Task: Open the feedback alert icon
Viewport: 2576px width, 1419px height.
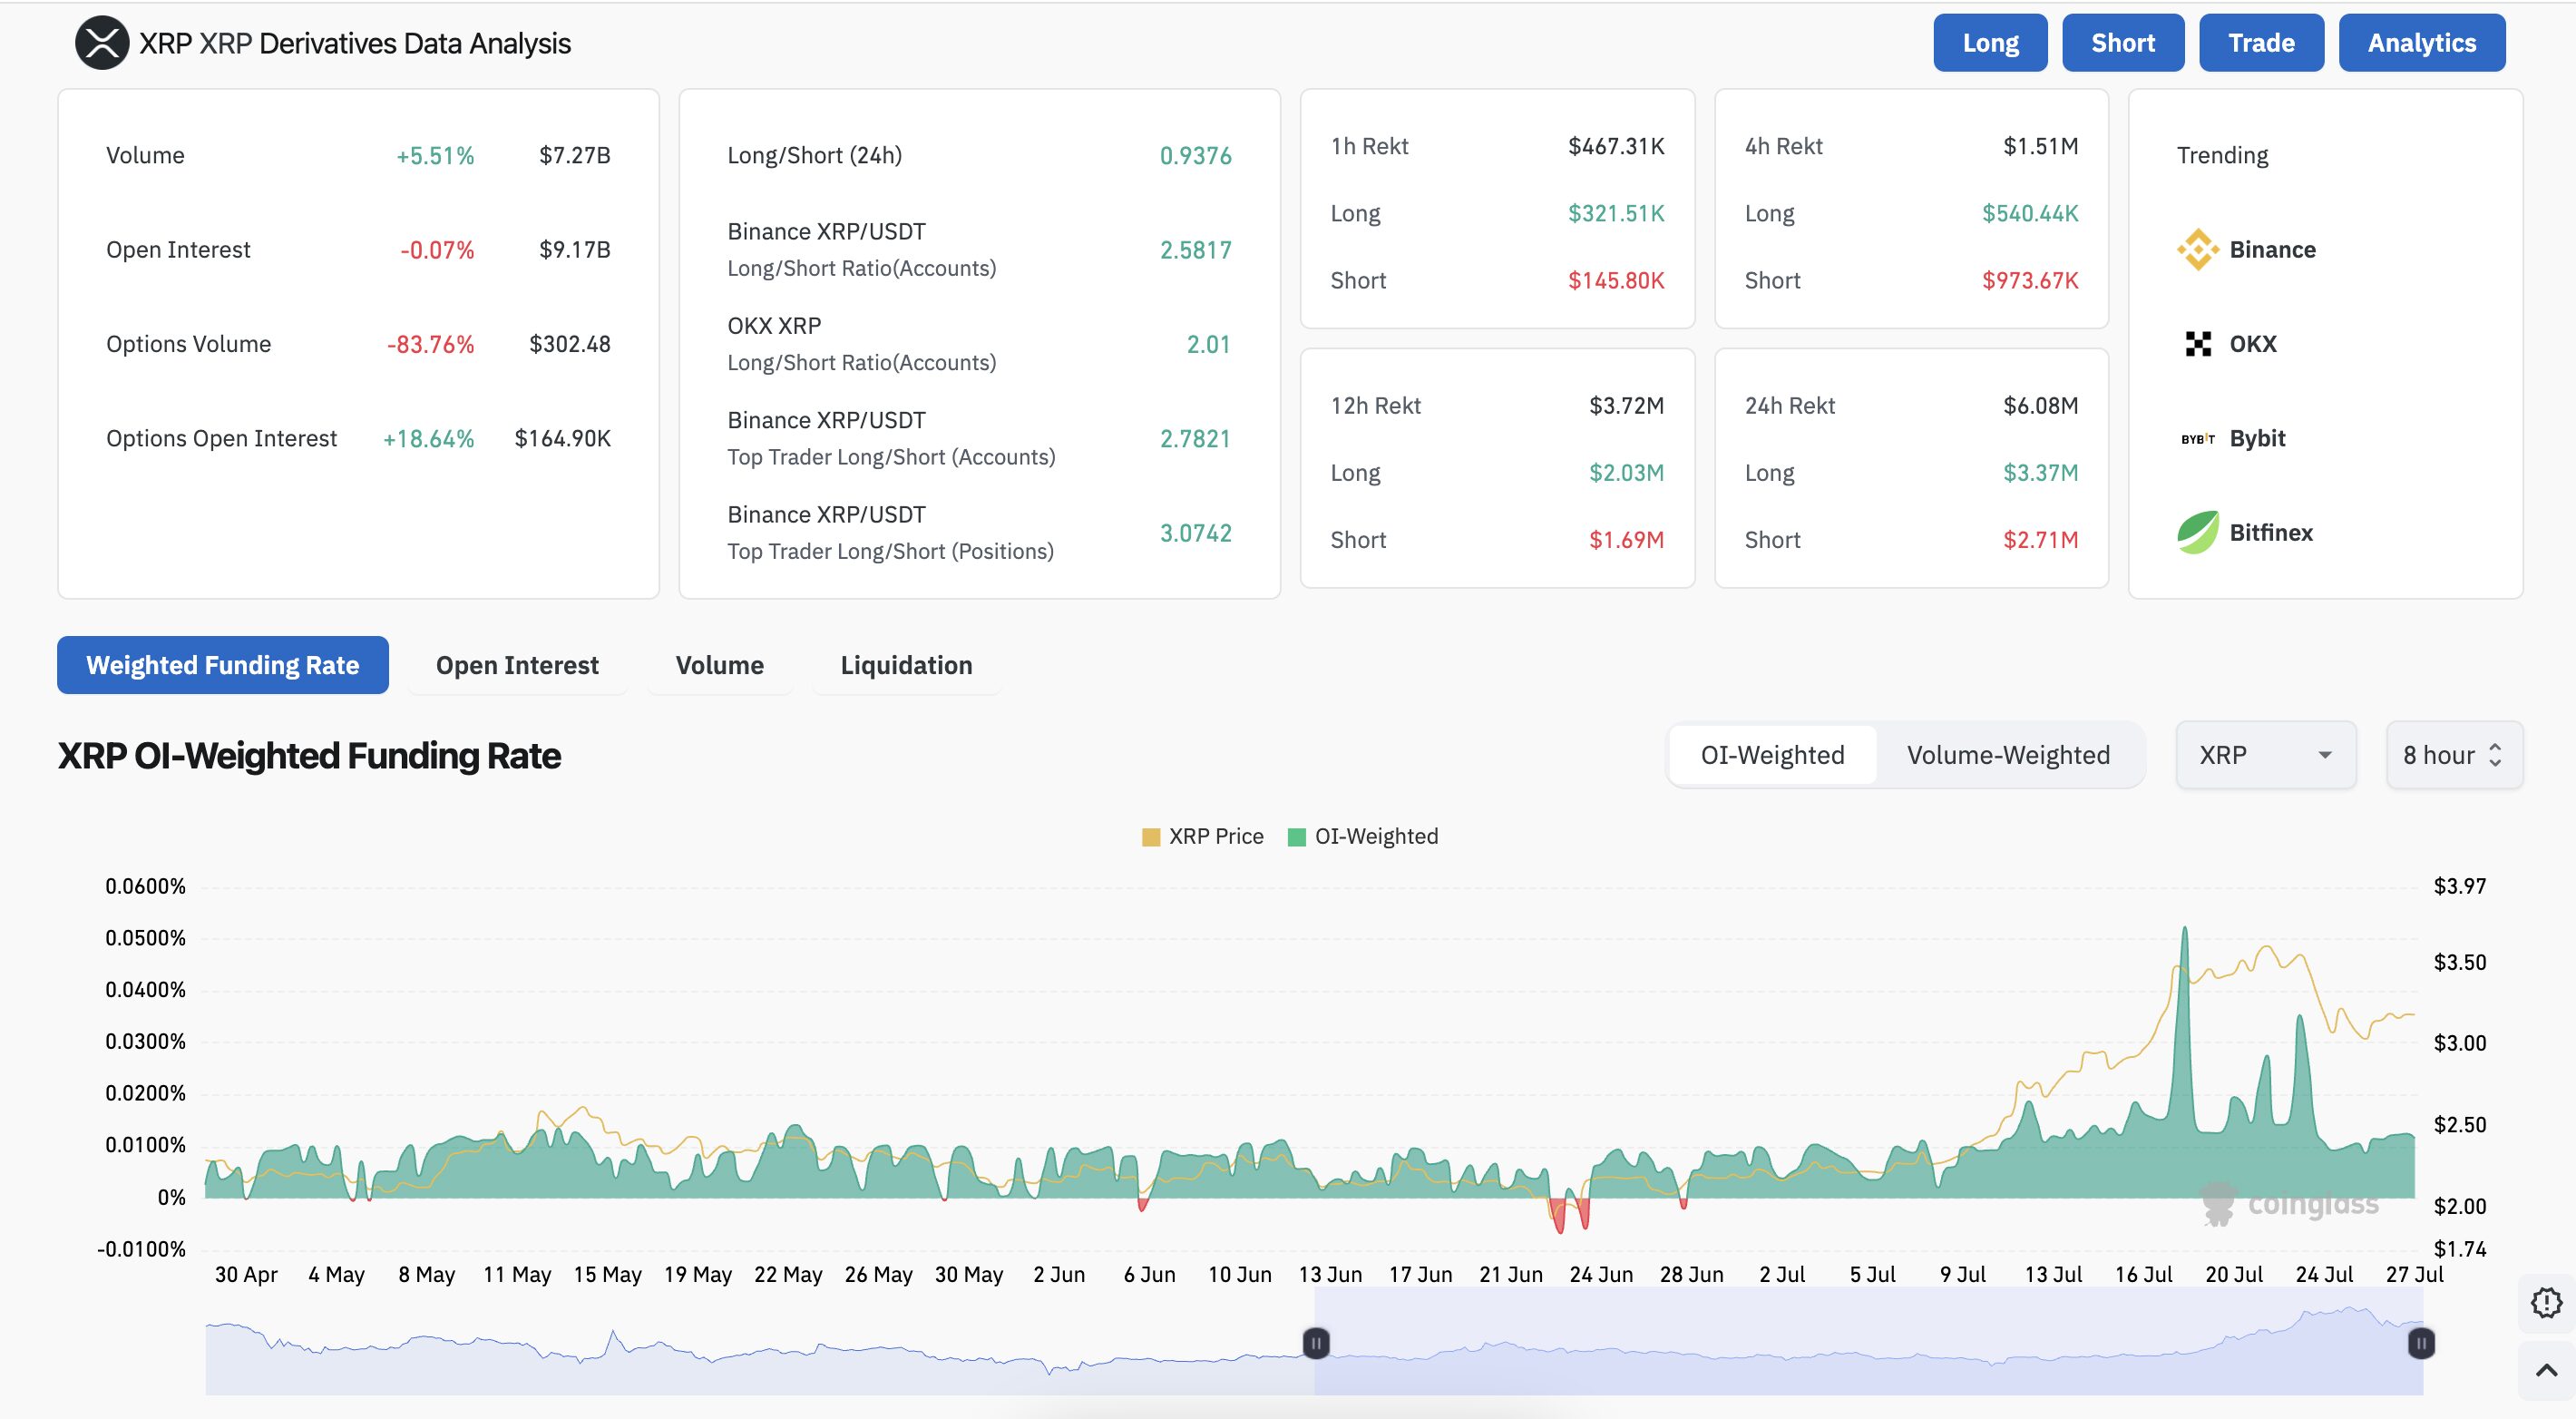Action: click(2546, 1302)
